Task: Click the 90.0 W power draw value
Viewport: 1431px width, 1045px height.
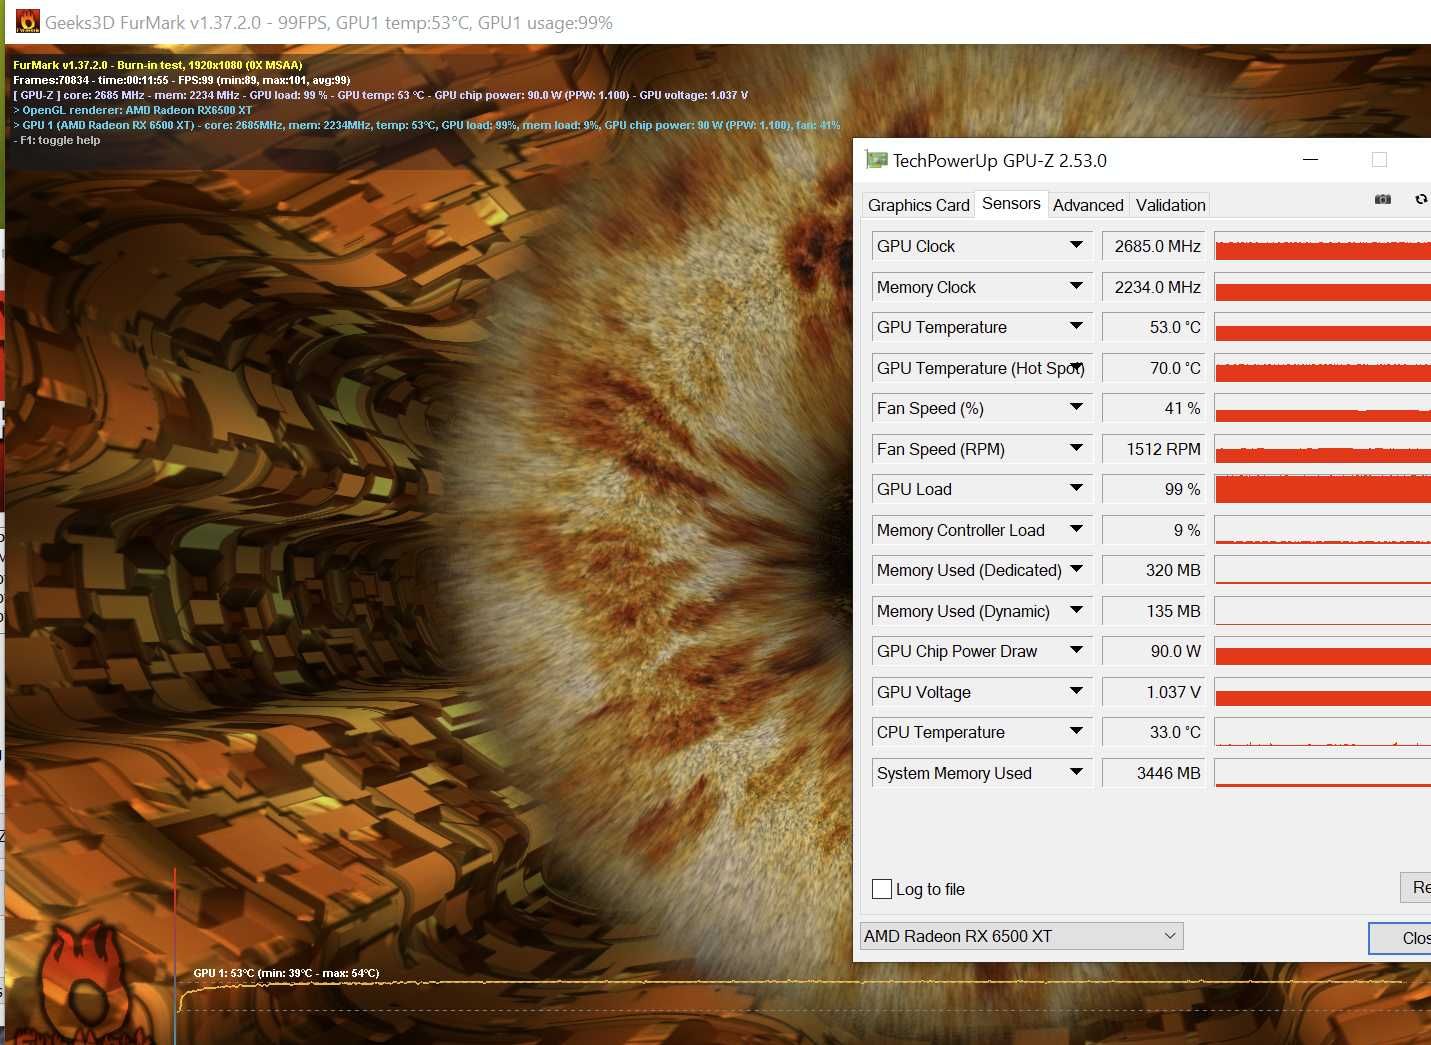Action: tap(1152, 651)
